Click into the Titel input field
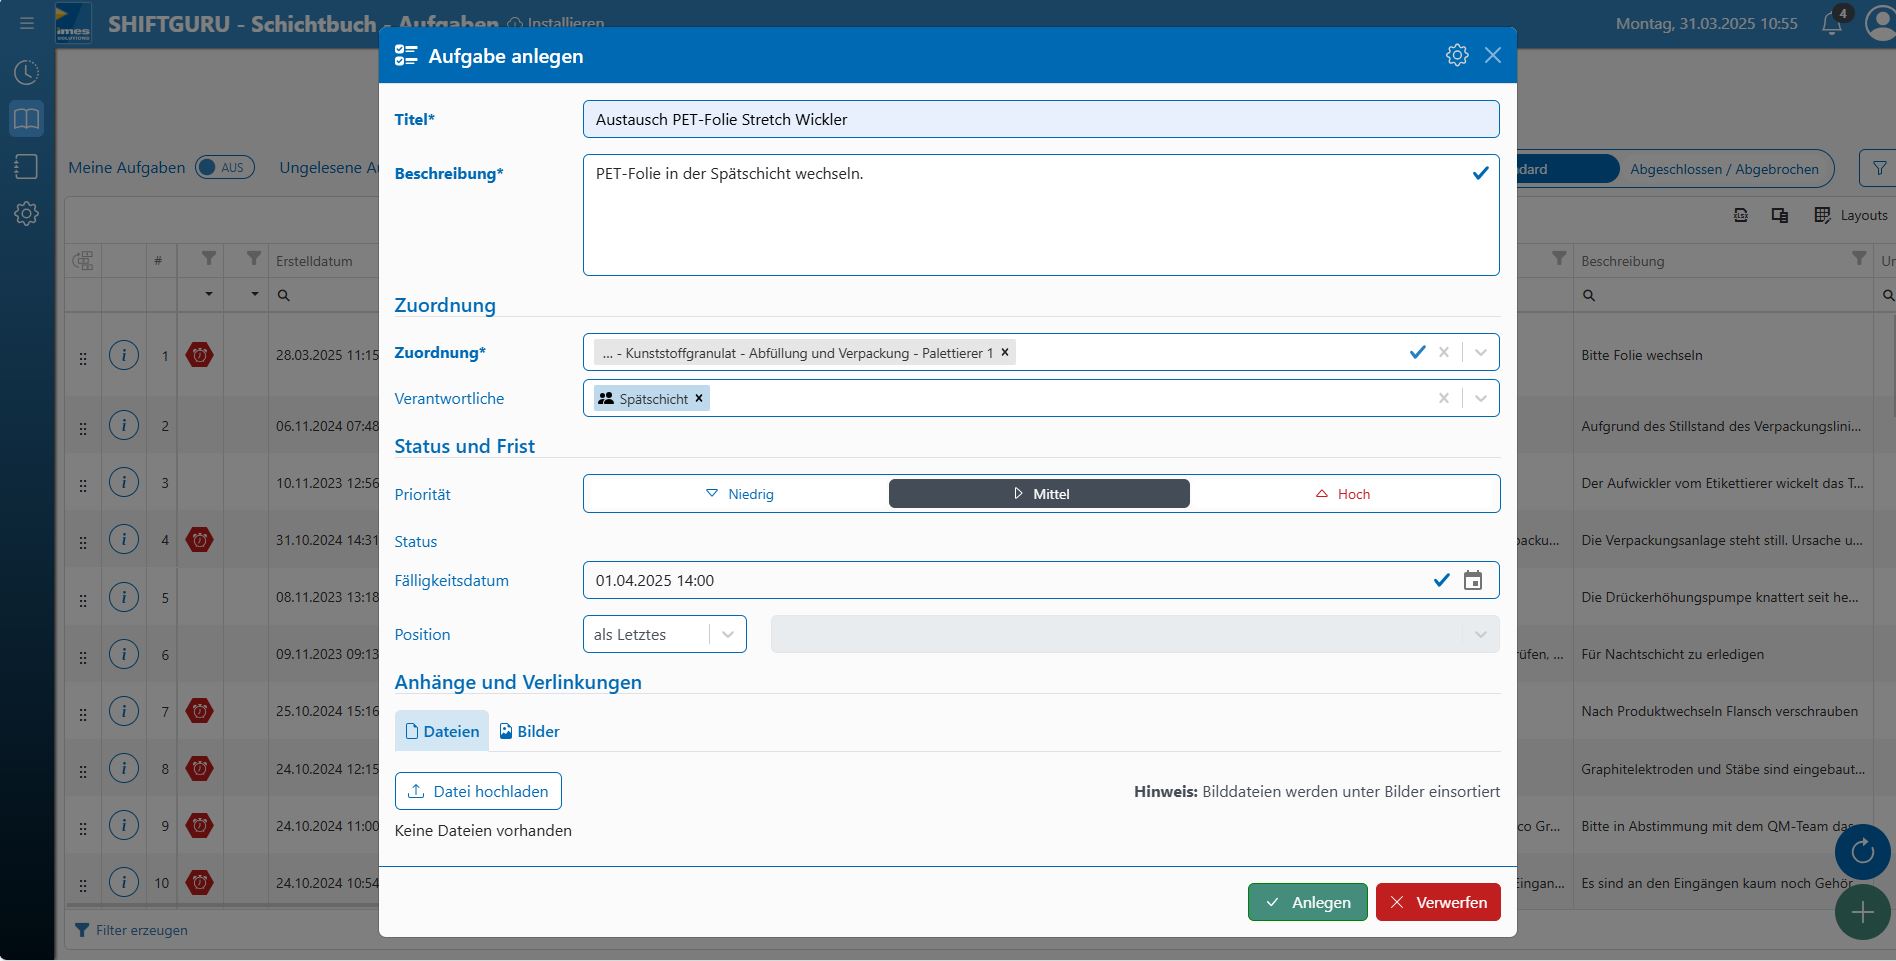1896x961 pixels. click(1040, 119)
